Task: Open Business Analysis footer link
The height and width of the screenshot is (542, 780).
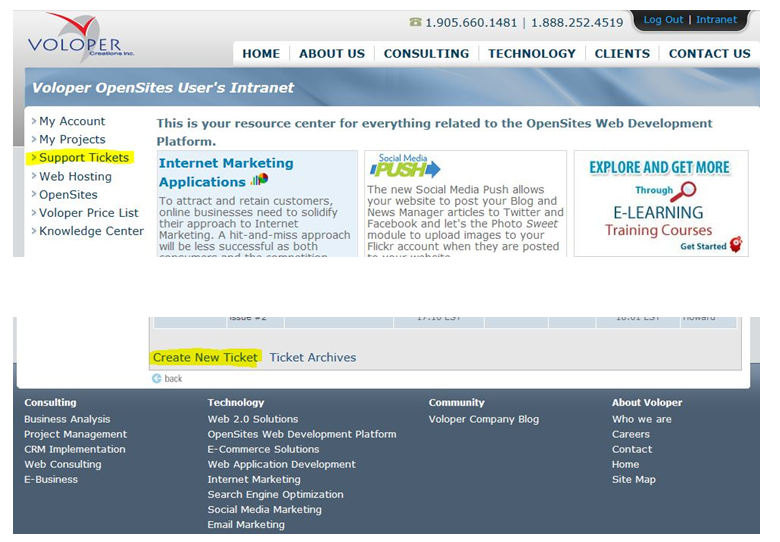Action: point(67,419)
